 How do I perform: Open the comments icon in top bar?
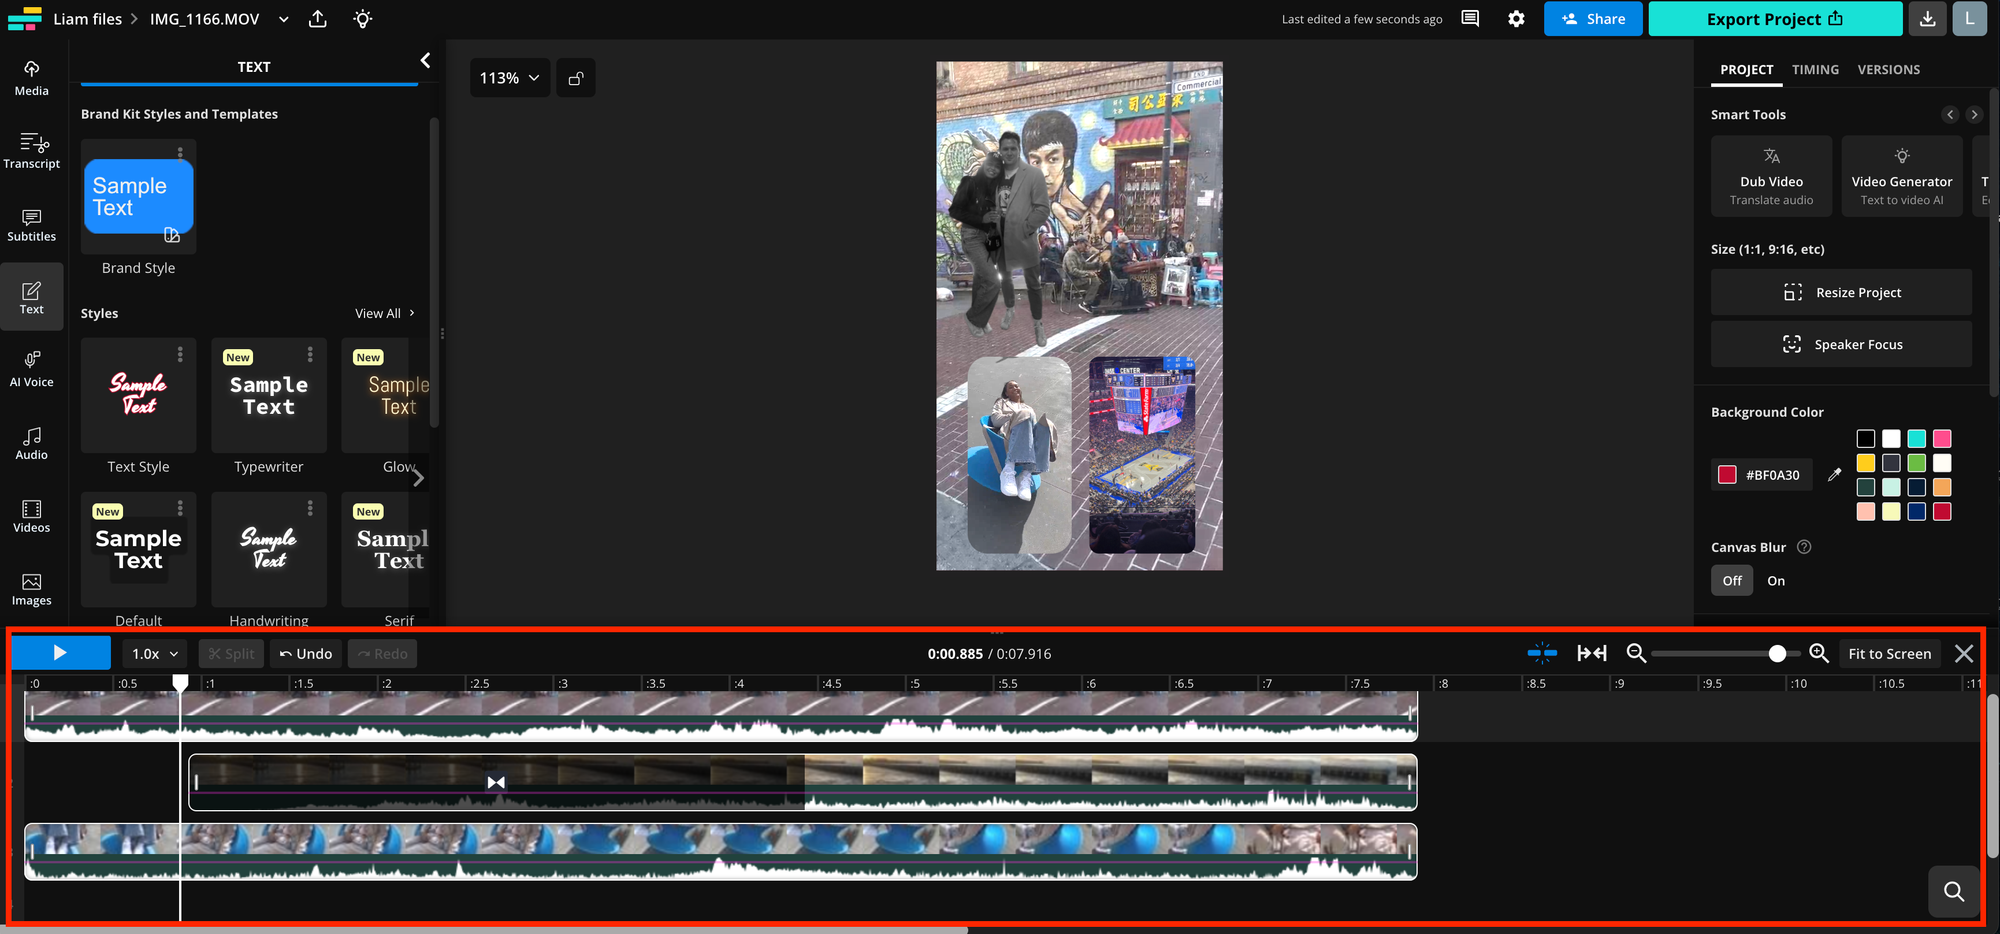point(1470,19)
